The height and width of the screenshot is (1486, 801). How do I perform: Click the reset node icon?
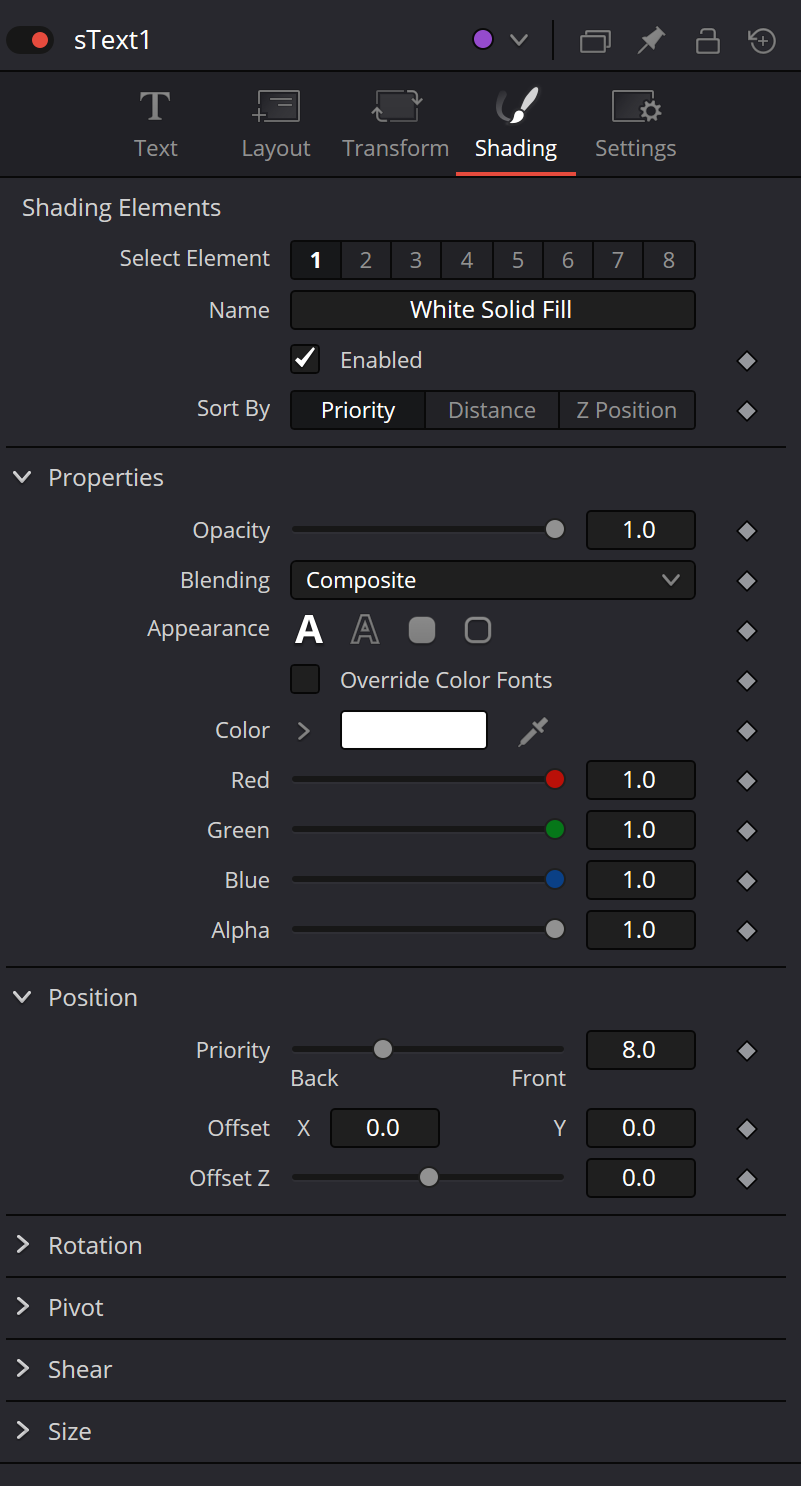tap(762, 41)
